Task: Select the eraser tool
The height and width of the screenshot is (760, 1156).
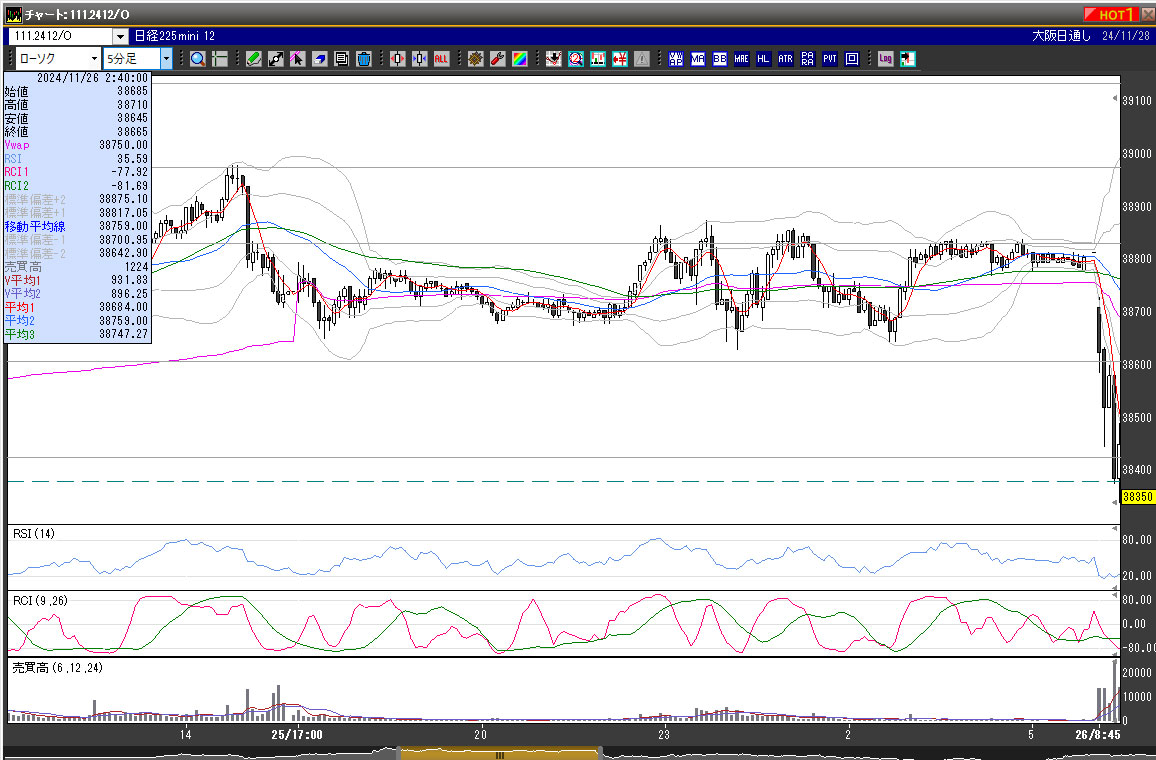Action: click(319, 59)
